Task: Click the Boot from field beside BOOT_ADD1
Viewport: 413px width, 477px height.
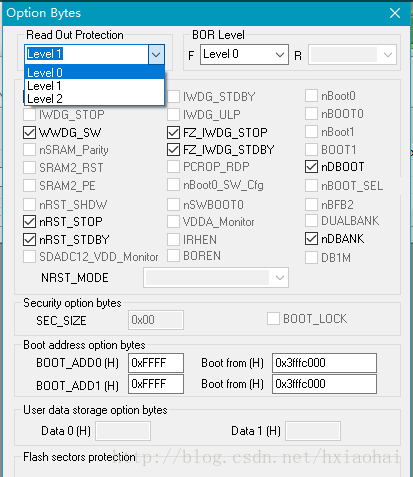Action: click(324, 384)
